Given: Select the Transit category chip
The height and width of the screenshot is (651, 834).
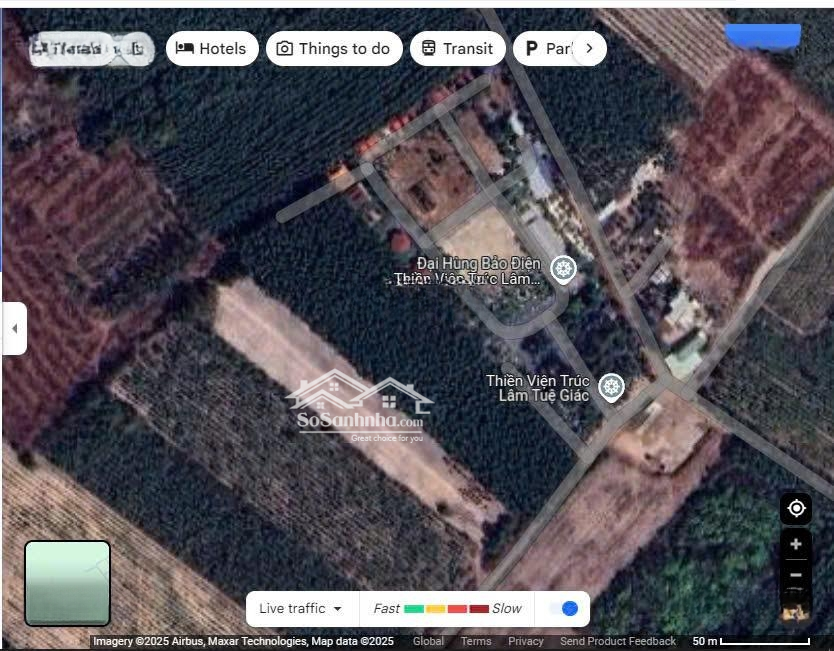Looking at the screenshot, I should pos(457,48).
